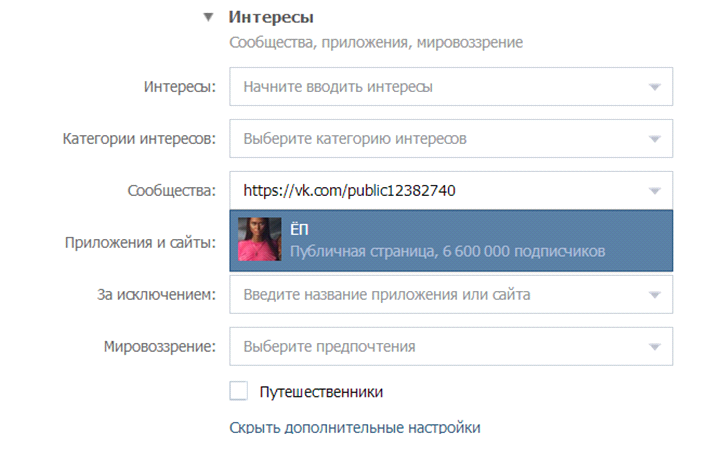The height and width of the screenshot is (460, 725).
Task: Collapse the Интересы section triangle
Action: [209, 18]
